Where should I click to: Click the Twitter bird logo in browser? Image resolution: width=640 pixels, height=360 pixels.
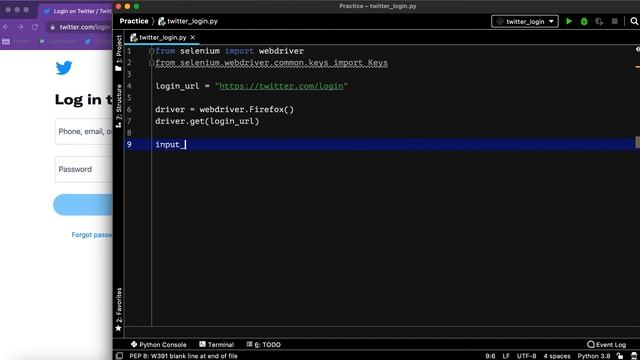pyautogui.click(x=64, y=68)
